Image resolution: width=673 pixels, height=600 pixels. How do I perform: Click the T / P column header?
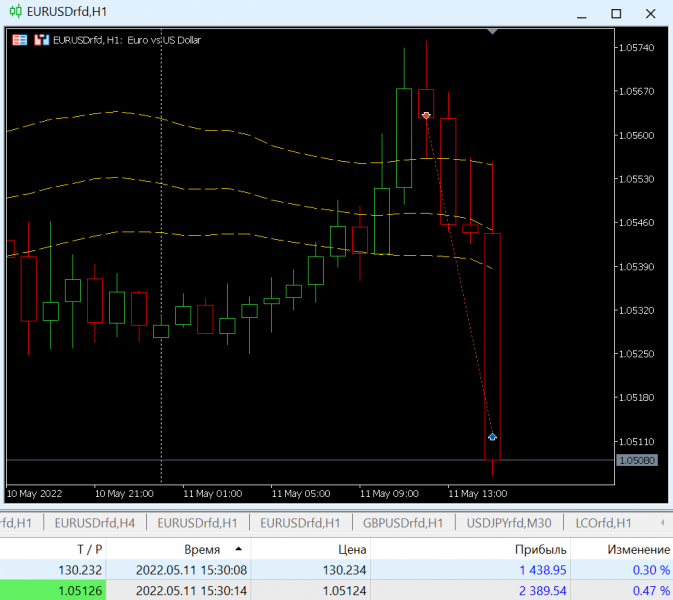coord(90,549)
